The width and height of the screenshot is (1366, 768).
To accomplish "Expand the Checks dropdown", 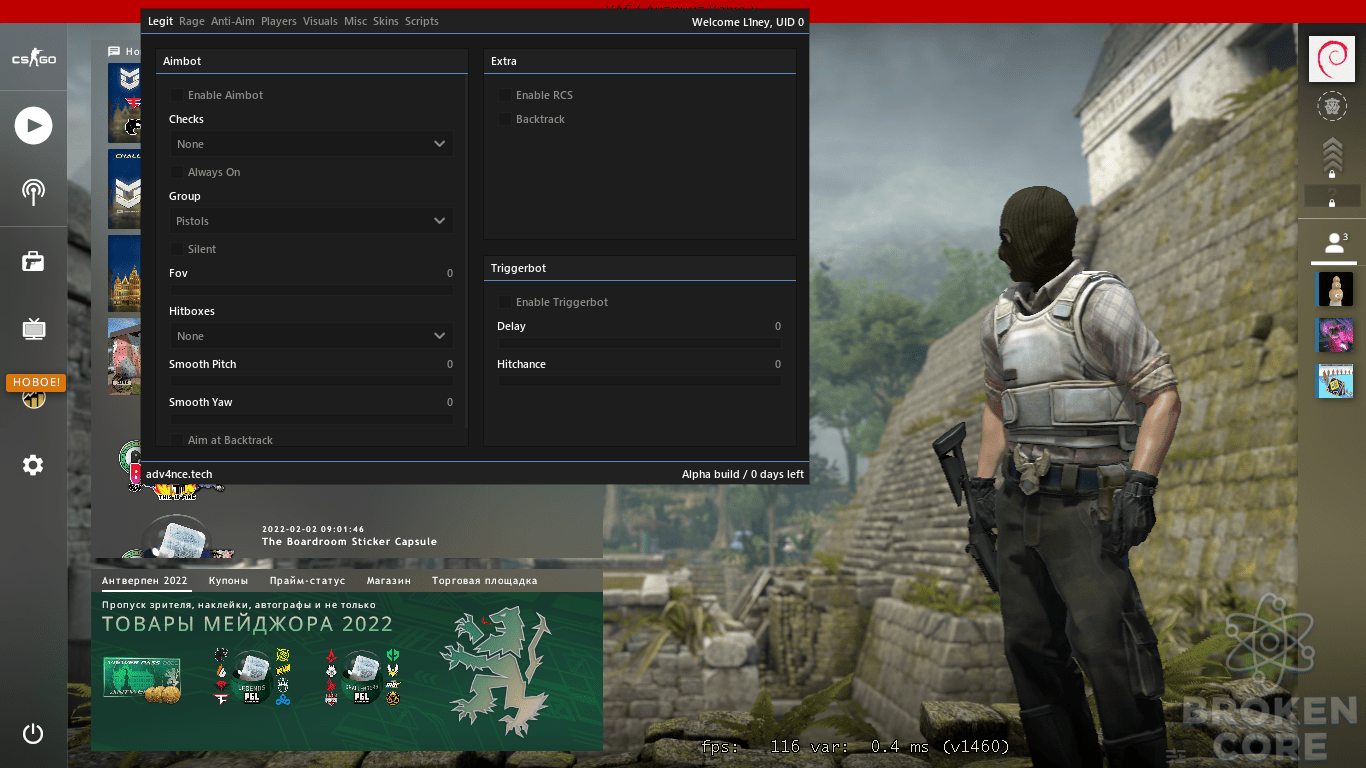I will (311, 144).
